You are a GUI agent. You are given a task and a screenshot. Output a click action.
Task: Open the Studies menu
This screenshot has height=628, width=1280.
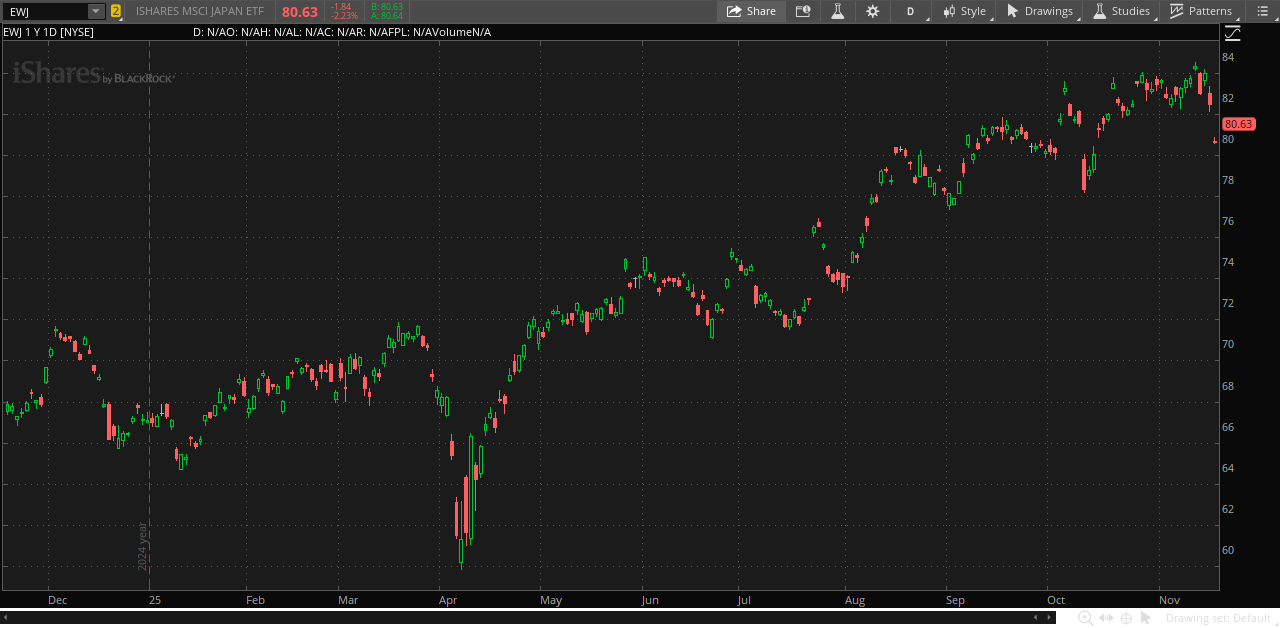tap(1121, 11)
